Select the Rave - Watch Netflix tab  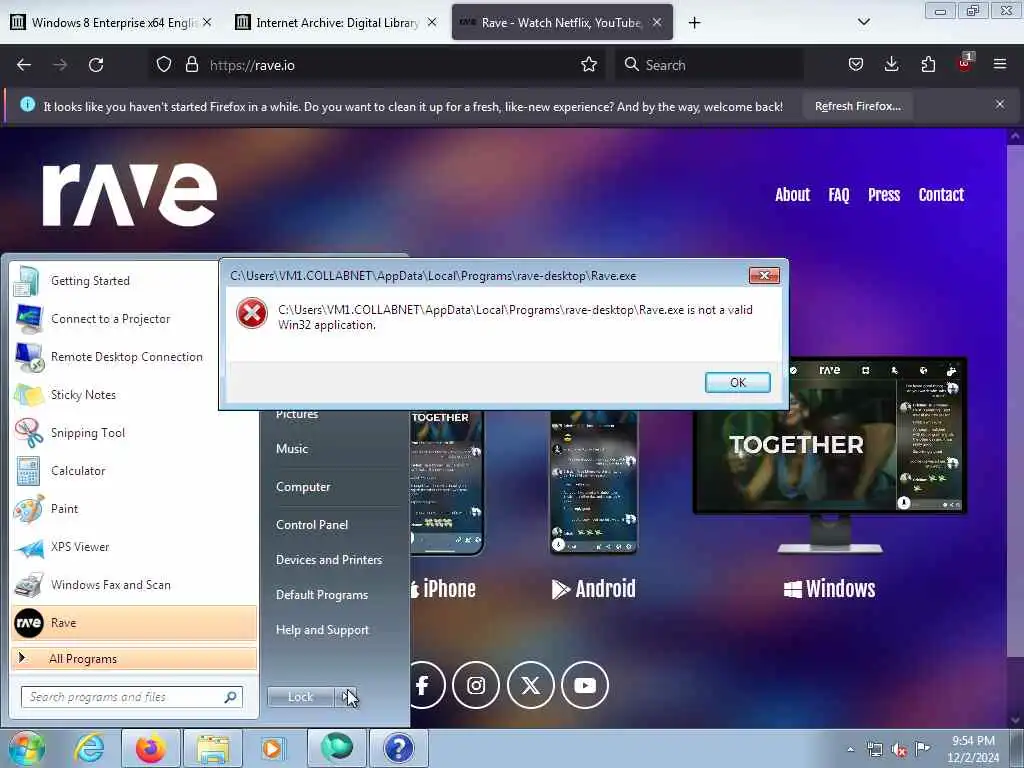(562, 23)
